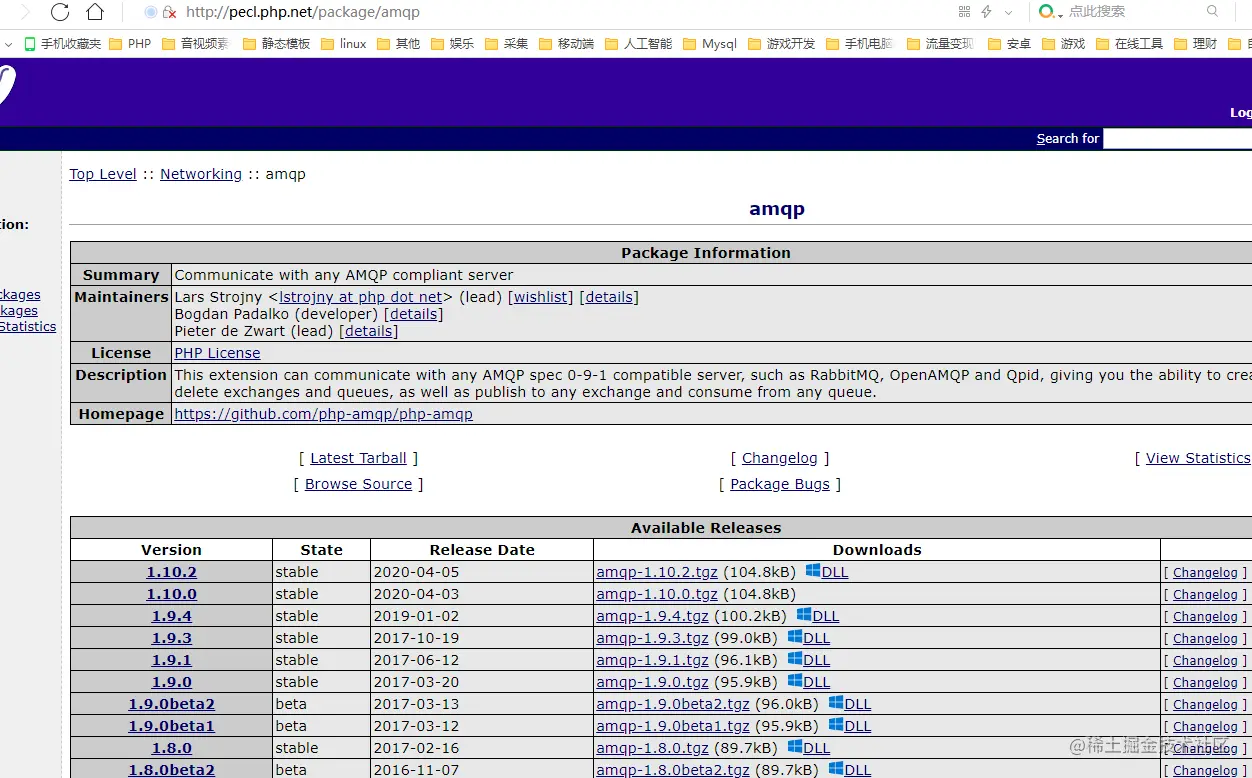Open the search engine selector dropdown
The height and width of the screenshot is (778, 1252).
point(1050,12)
